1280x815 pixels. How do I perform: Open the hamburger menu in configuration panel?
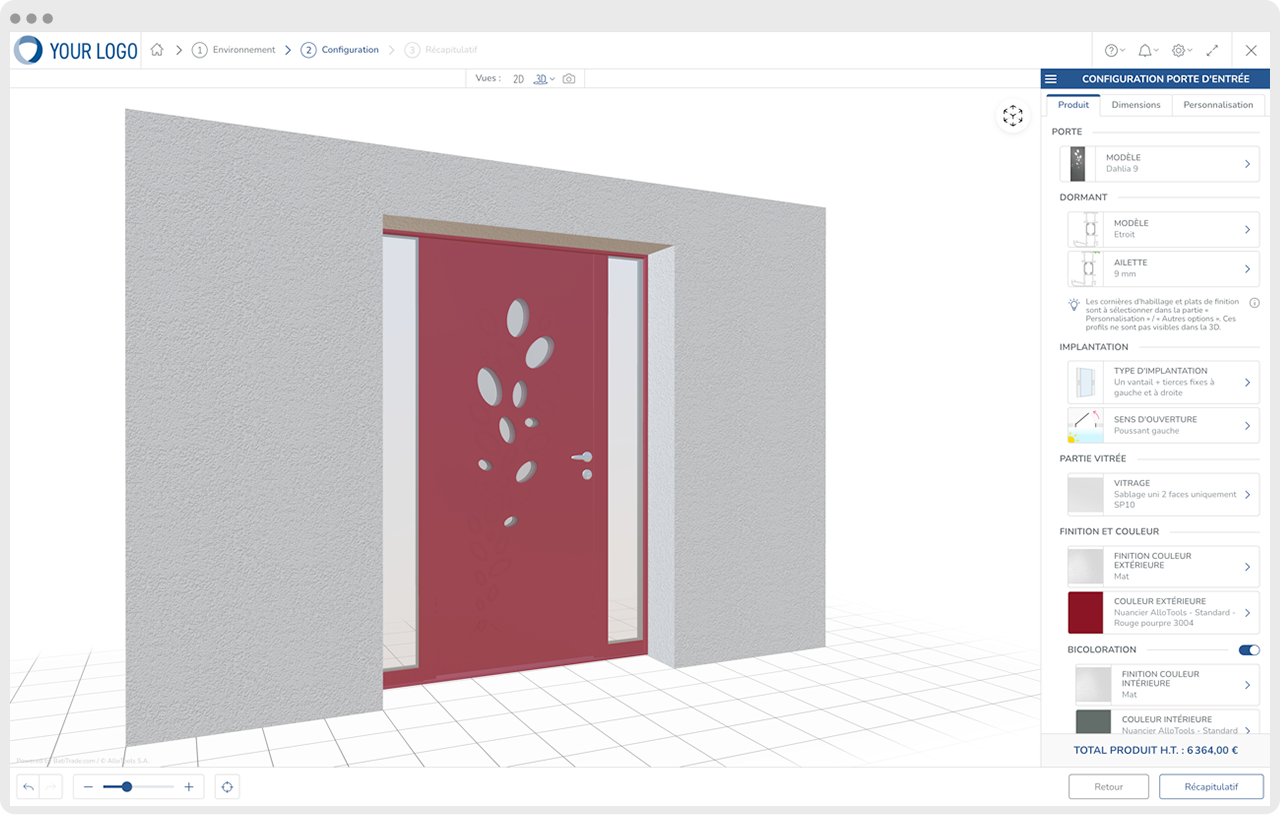1050,79
